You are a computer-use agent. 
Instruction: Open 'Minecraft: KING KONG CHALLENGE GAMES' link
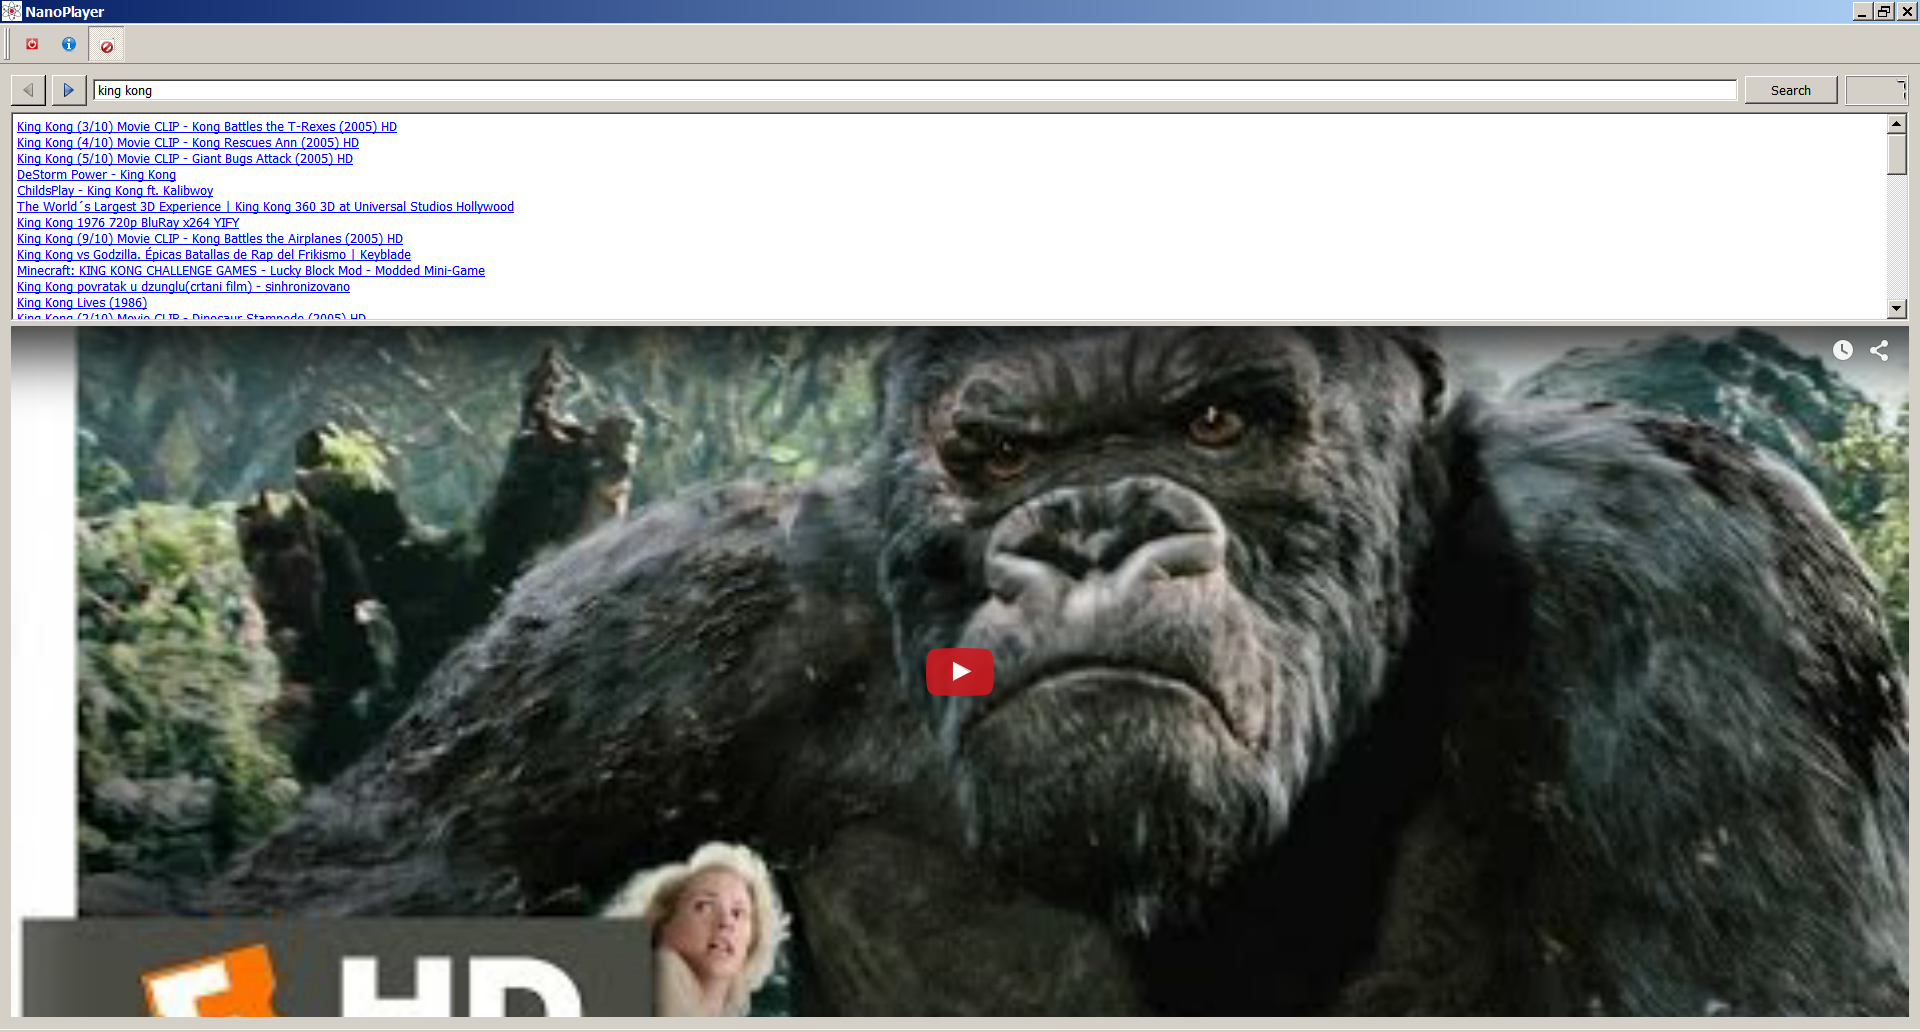pyautogui.click(x=251, y=271)
